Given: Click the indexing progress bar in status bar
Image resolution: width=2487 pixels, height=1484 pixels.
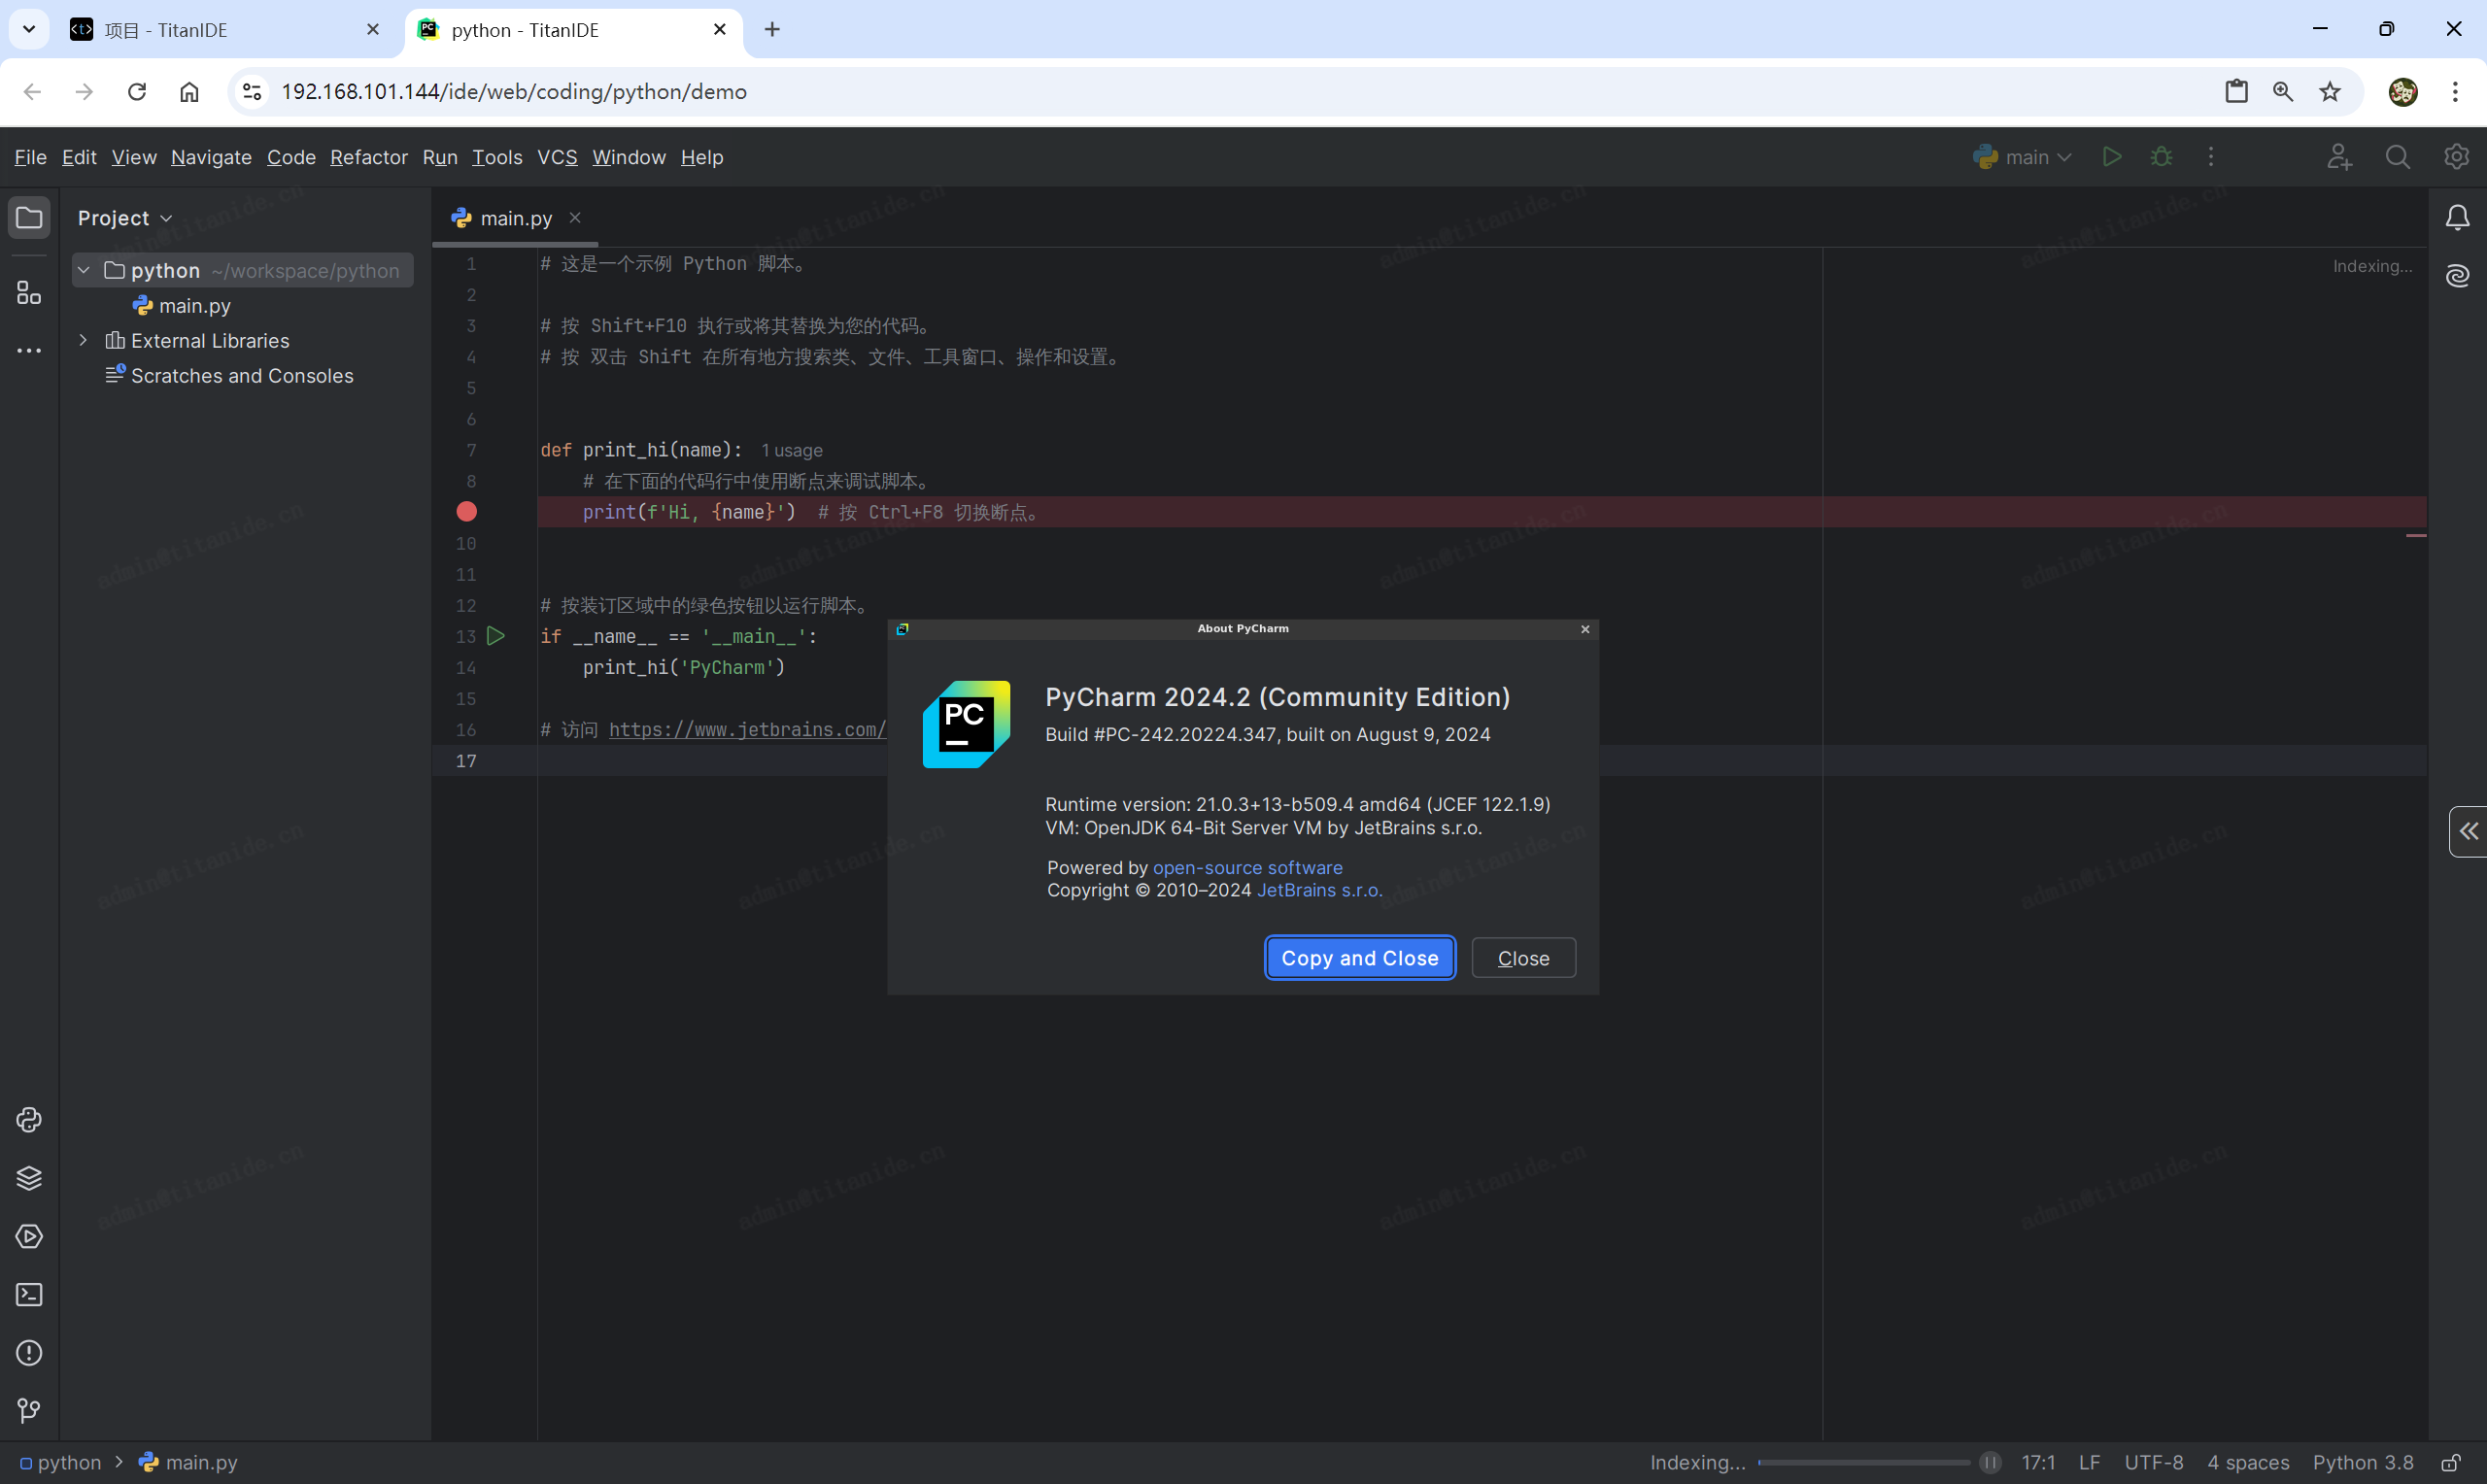Looking at the screenshot, I should (1863, 1463).
